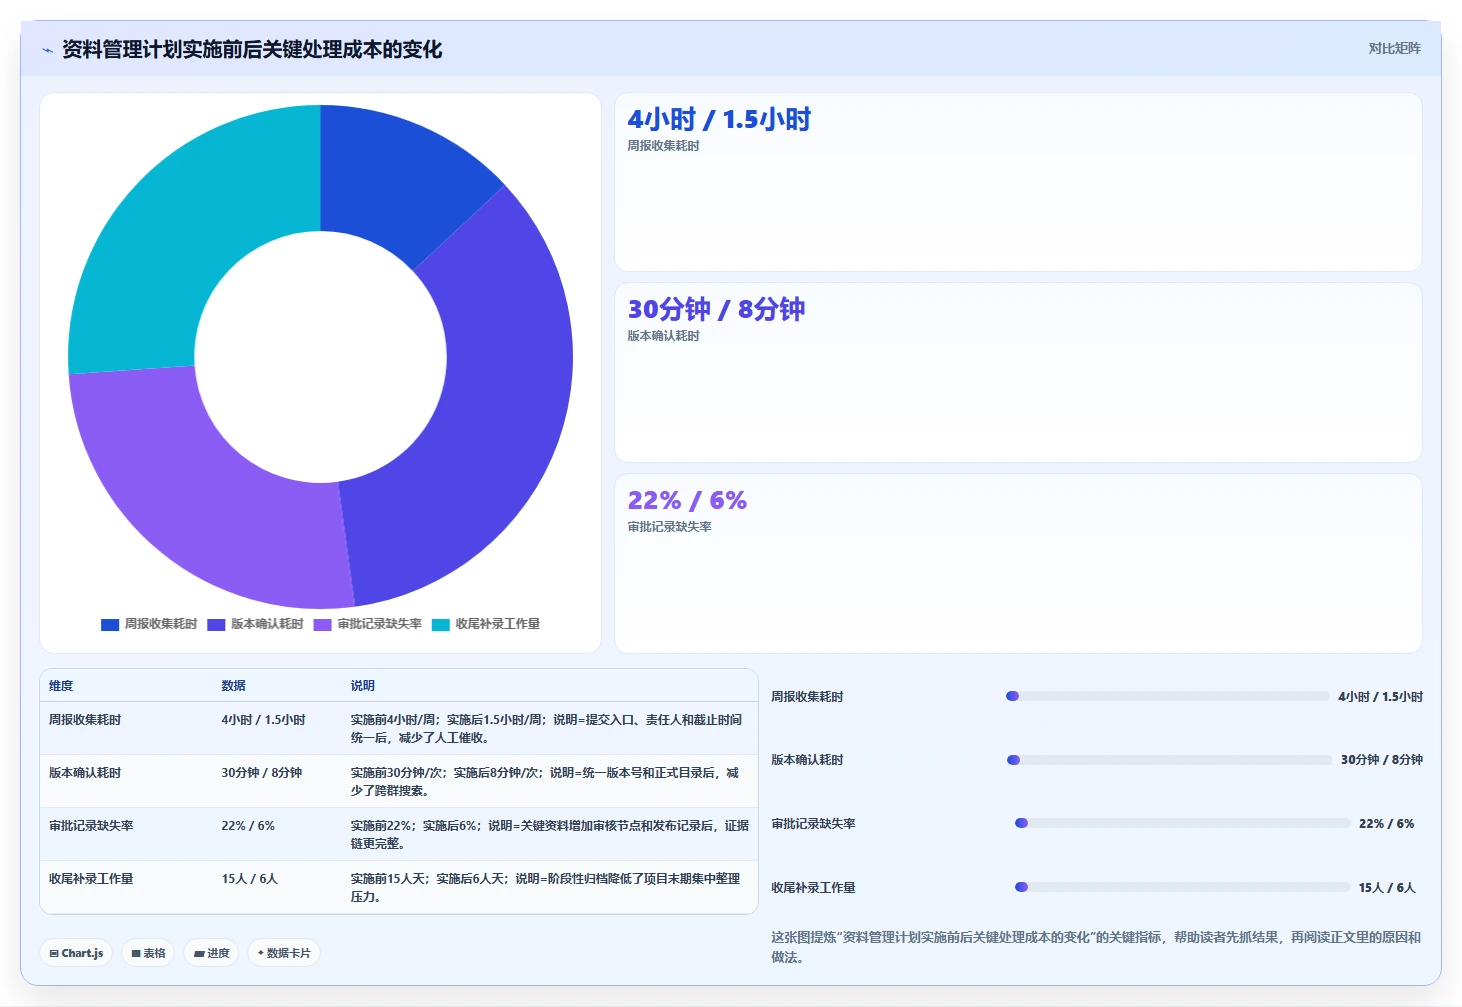The height and width of the screenshot is (1007, 1462).
Task: Click the 周报收集耗时 card caption
Action: point(663,146)
